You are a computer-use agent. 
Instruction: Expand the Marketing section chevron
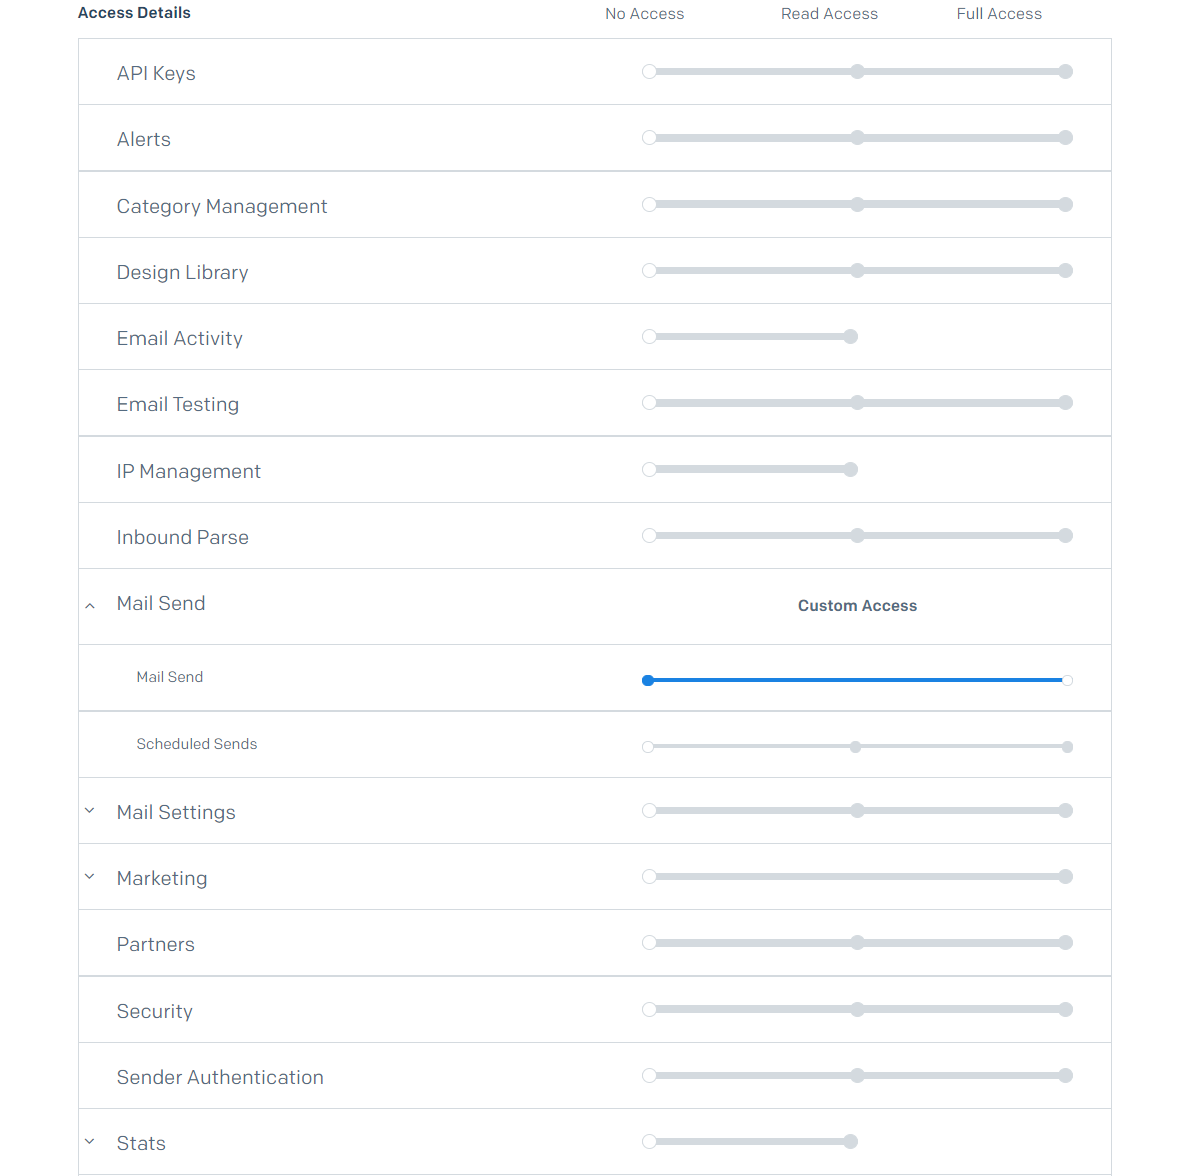tap(90, 876)
